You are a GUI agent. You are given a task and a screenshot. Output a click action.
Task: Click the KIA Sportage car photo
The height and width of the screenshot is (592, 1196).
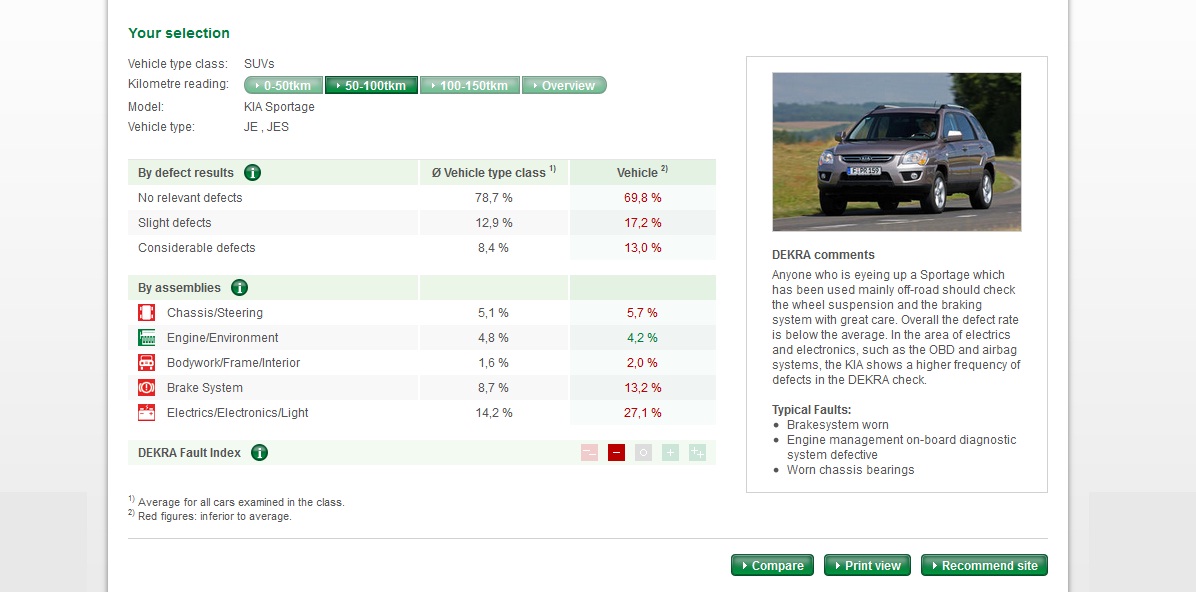point(896,152)
